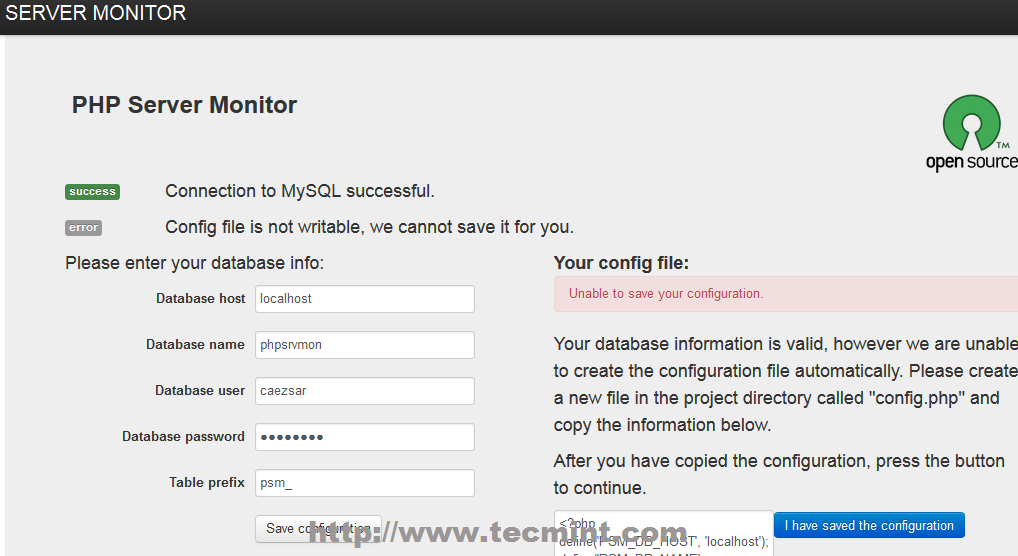Screen dimensions: 1018x556
Task: Click the Database host label
Action: (200, 299)
